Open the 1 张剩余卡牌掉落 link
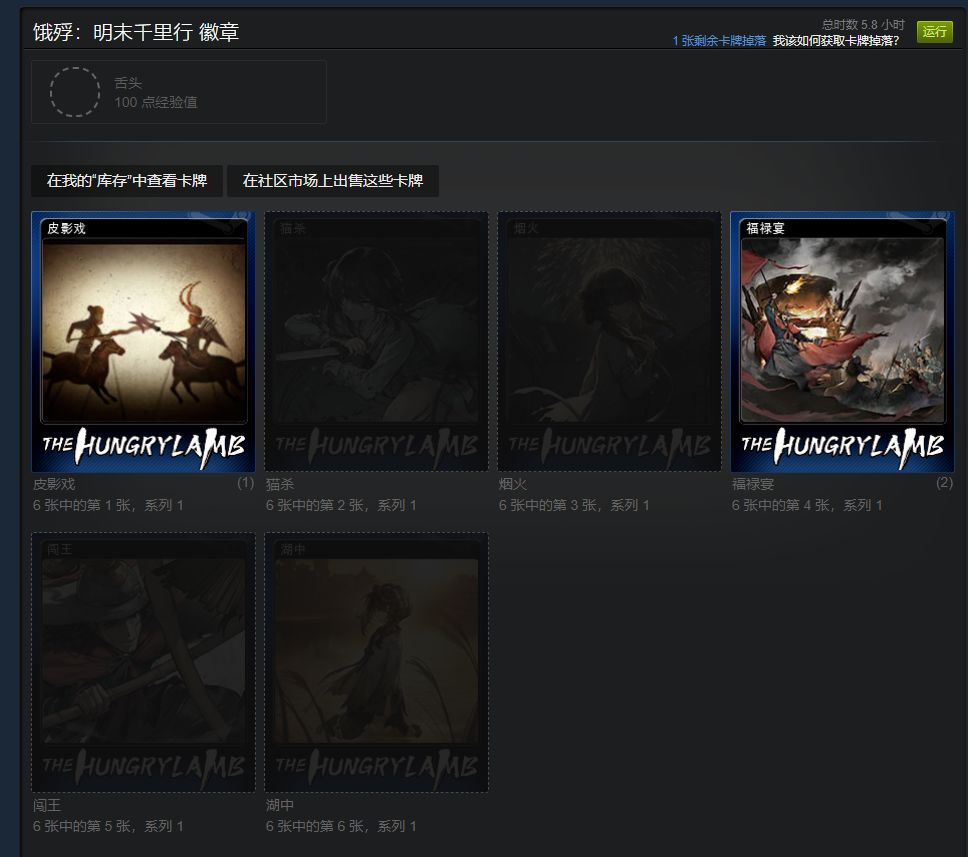The image size is (968, 857). pyautogui.click(x=719, y=41)
